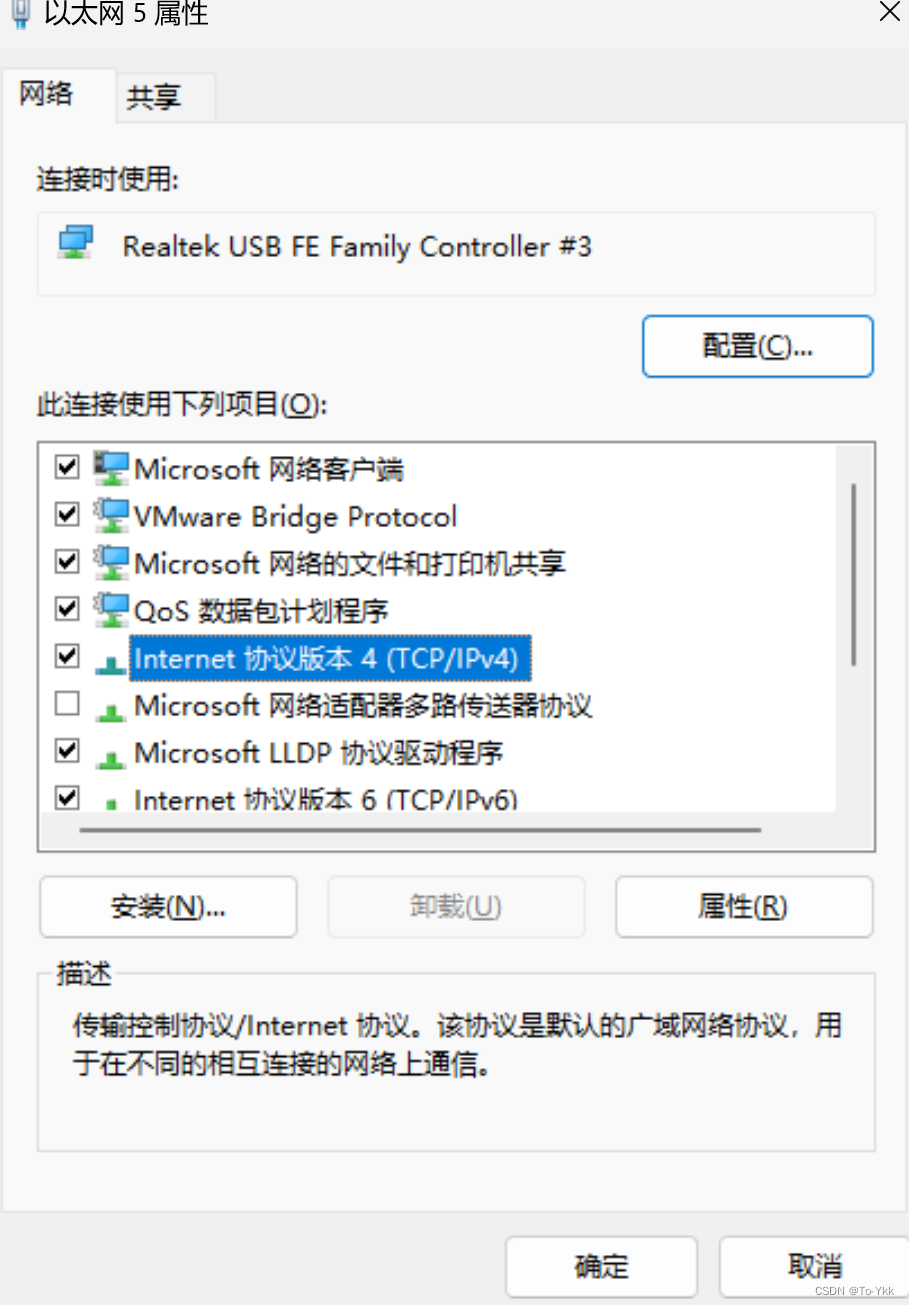Toggle the QoS 数据包计划程序 checkbox
This screenshot has width=909, height=1305.
tap(67, 608)
